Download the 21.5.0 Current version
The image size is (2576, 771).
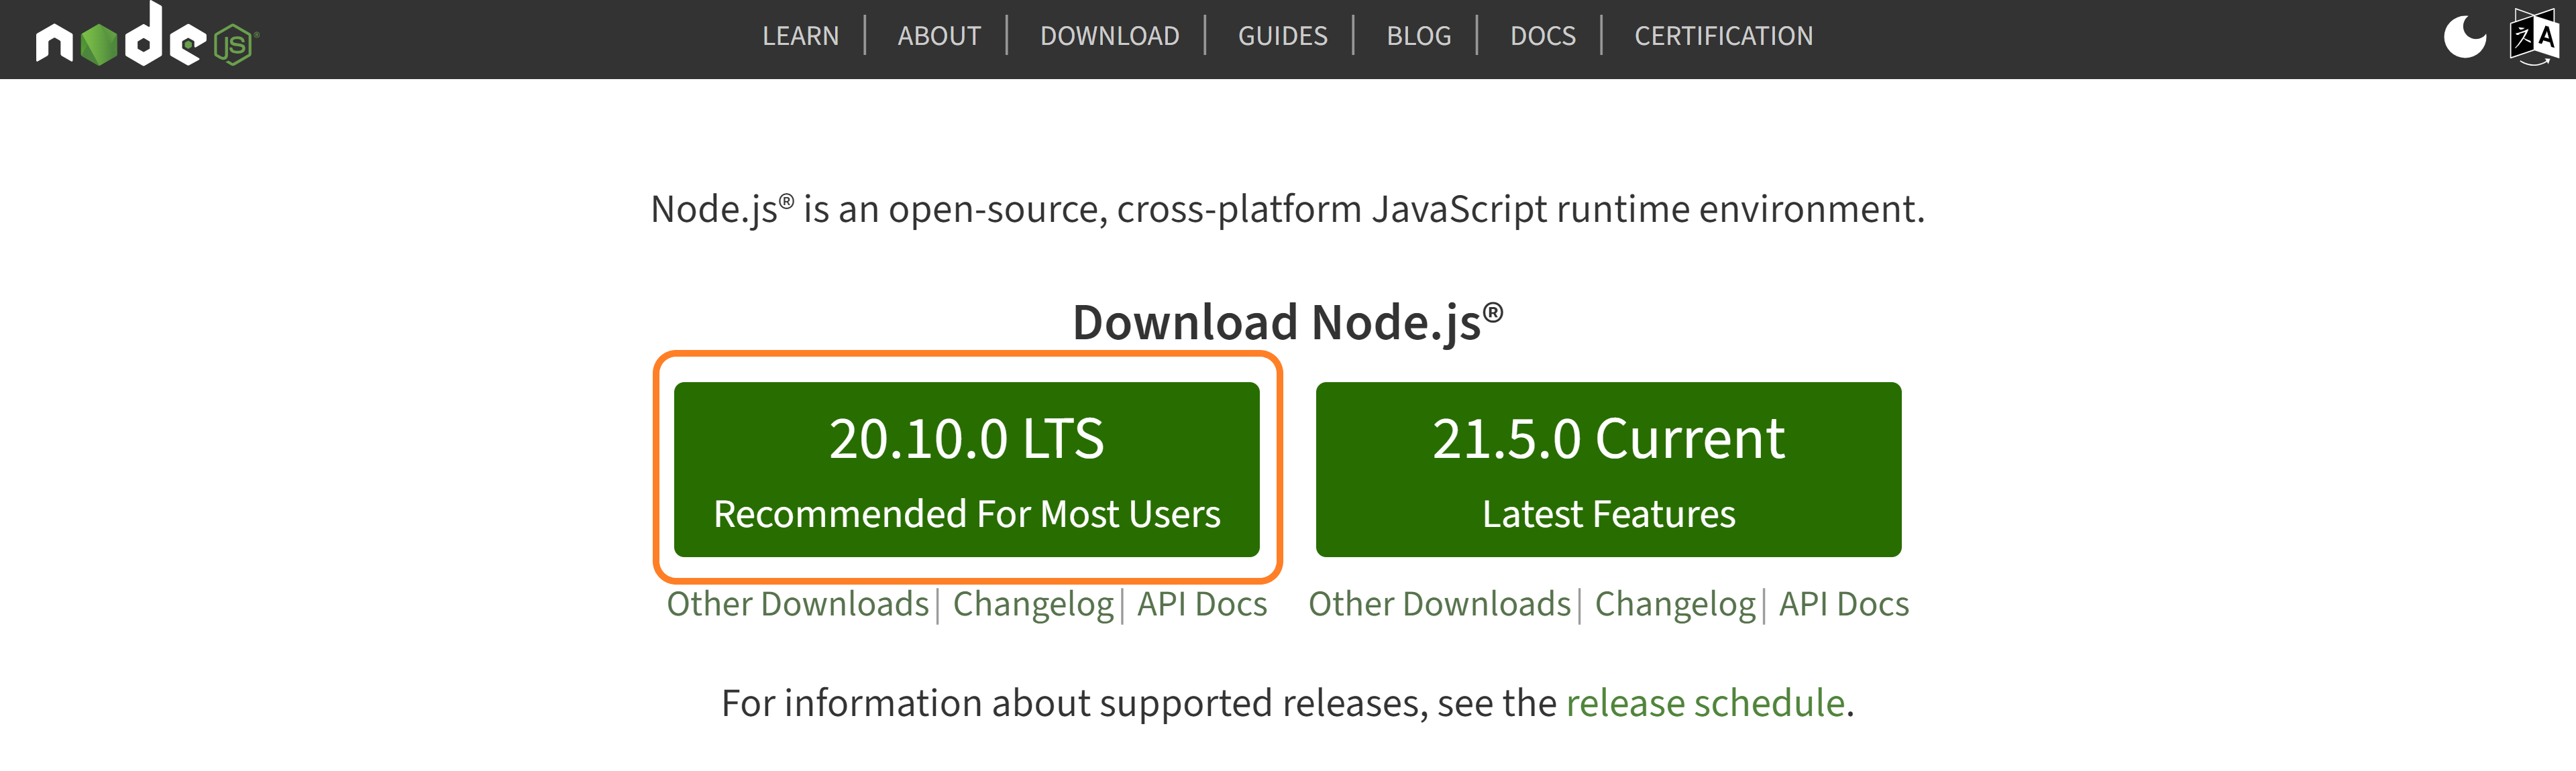pyautogui.click(x=1608, y=469)
